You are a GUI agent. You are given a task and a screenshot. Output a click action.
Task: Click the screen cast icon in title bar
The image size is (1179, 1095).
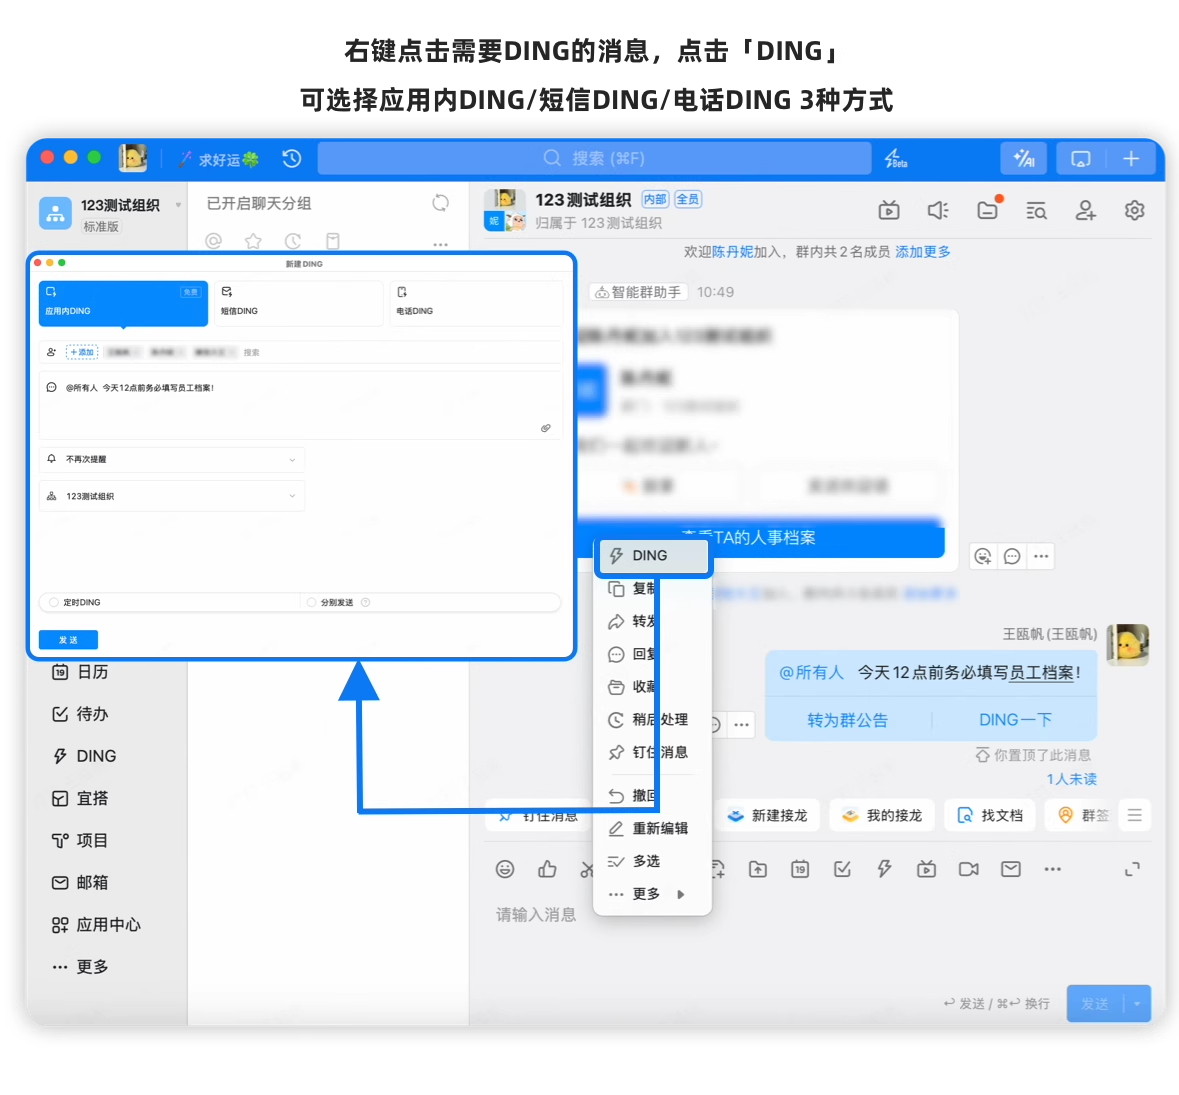(x=1080, y=159)
